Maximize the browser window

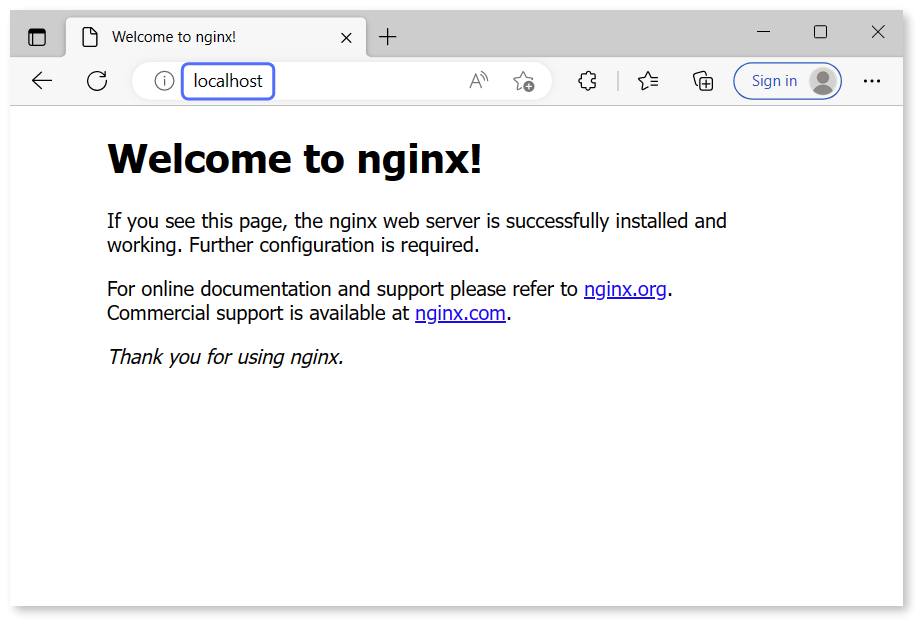click(820, 31)
